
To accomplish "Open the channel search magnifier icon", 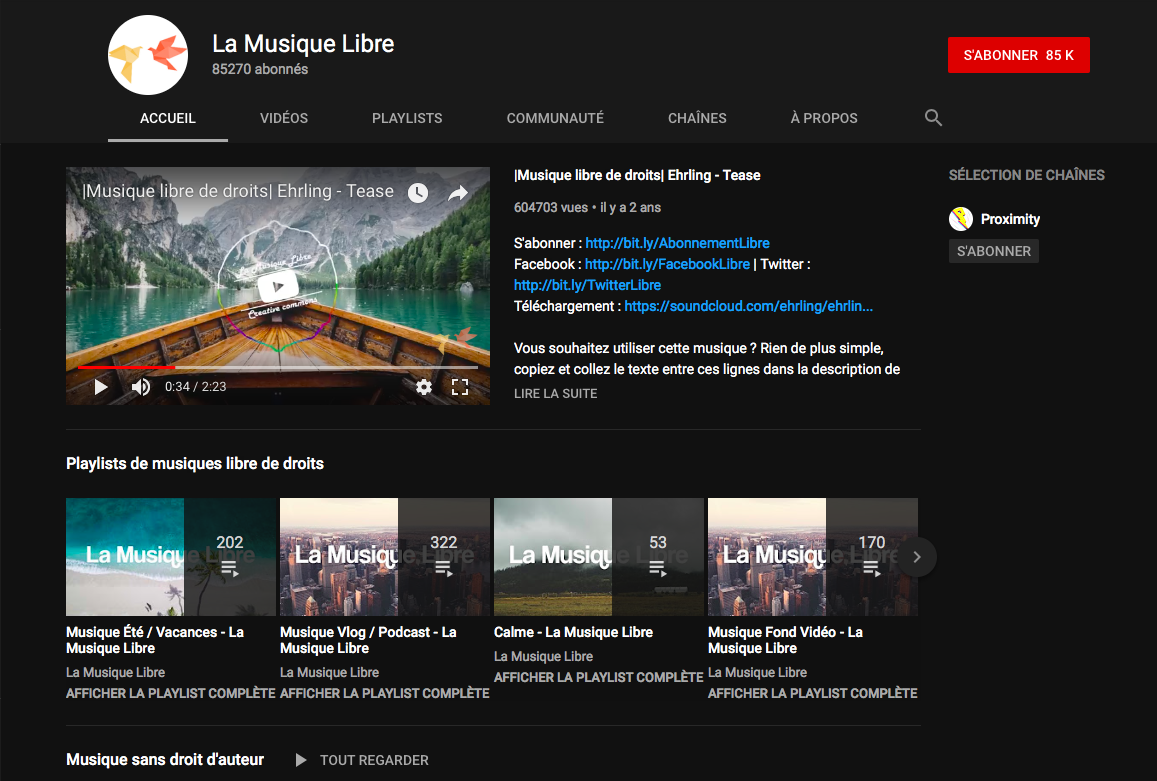I will coord(933,117).
